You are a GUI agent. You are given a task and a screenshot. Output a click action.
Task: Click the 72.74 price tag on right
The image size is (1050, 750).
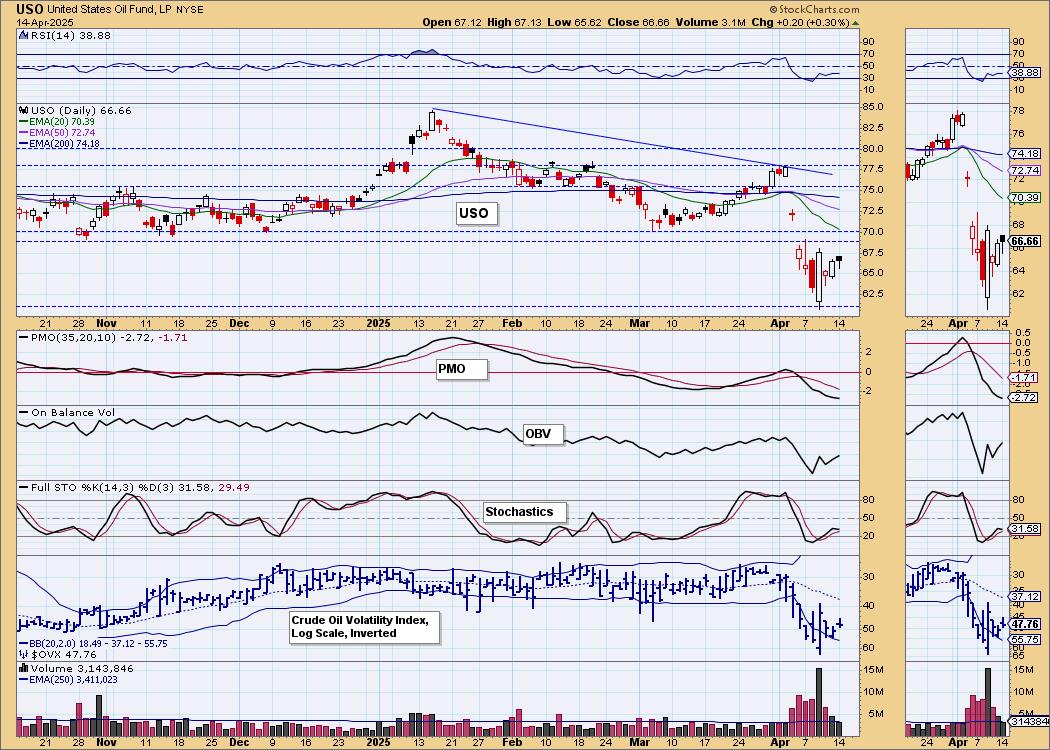[1026, 170]
